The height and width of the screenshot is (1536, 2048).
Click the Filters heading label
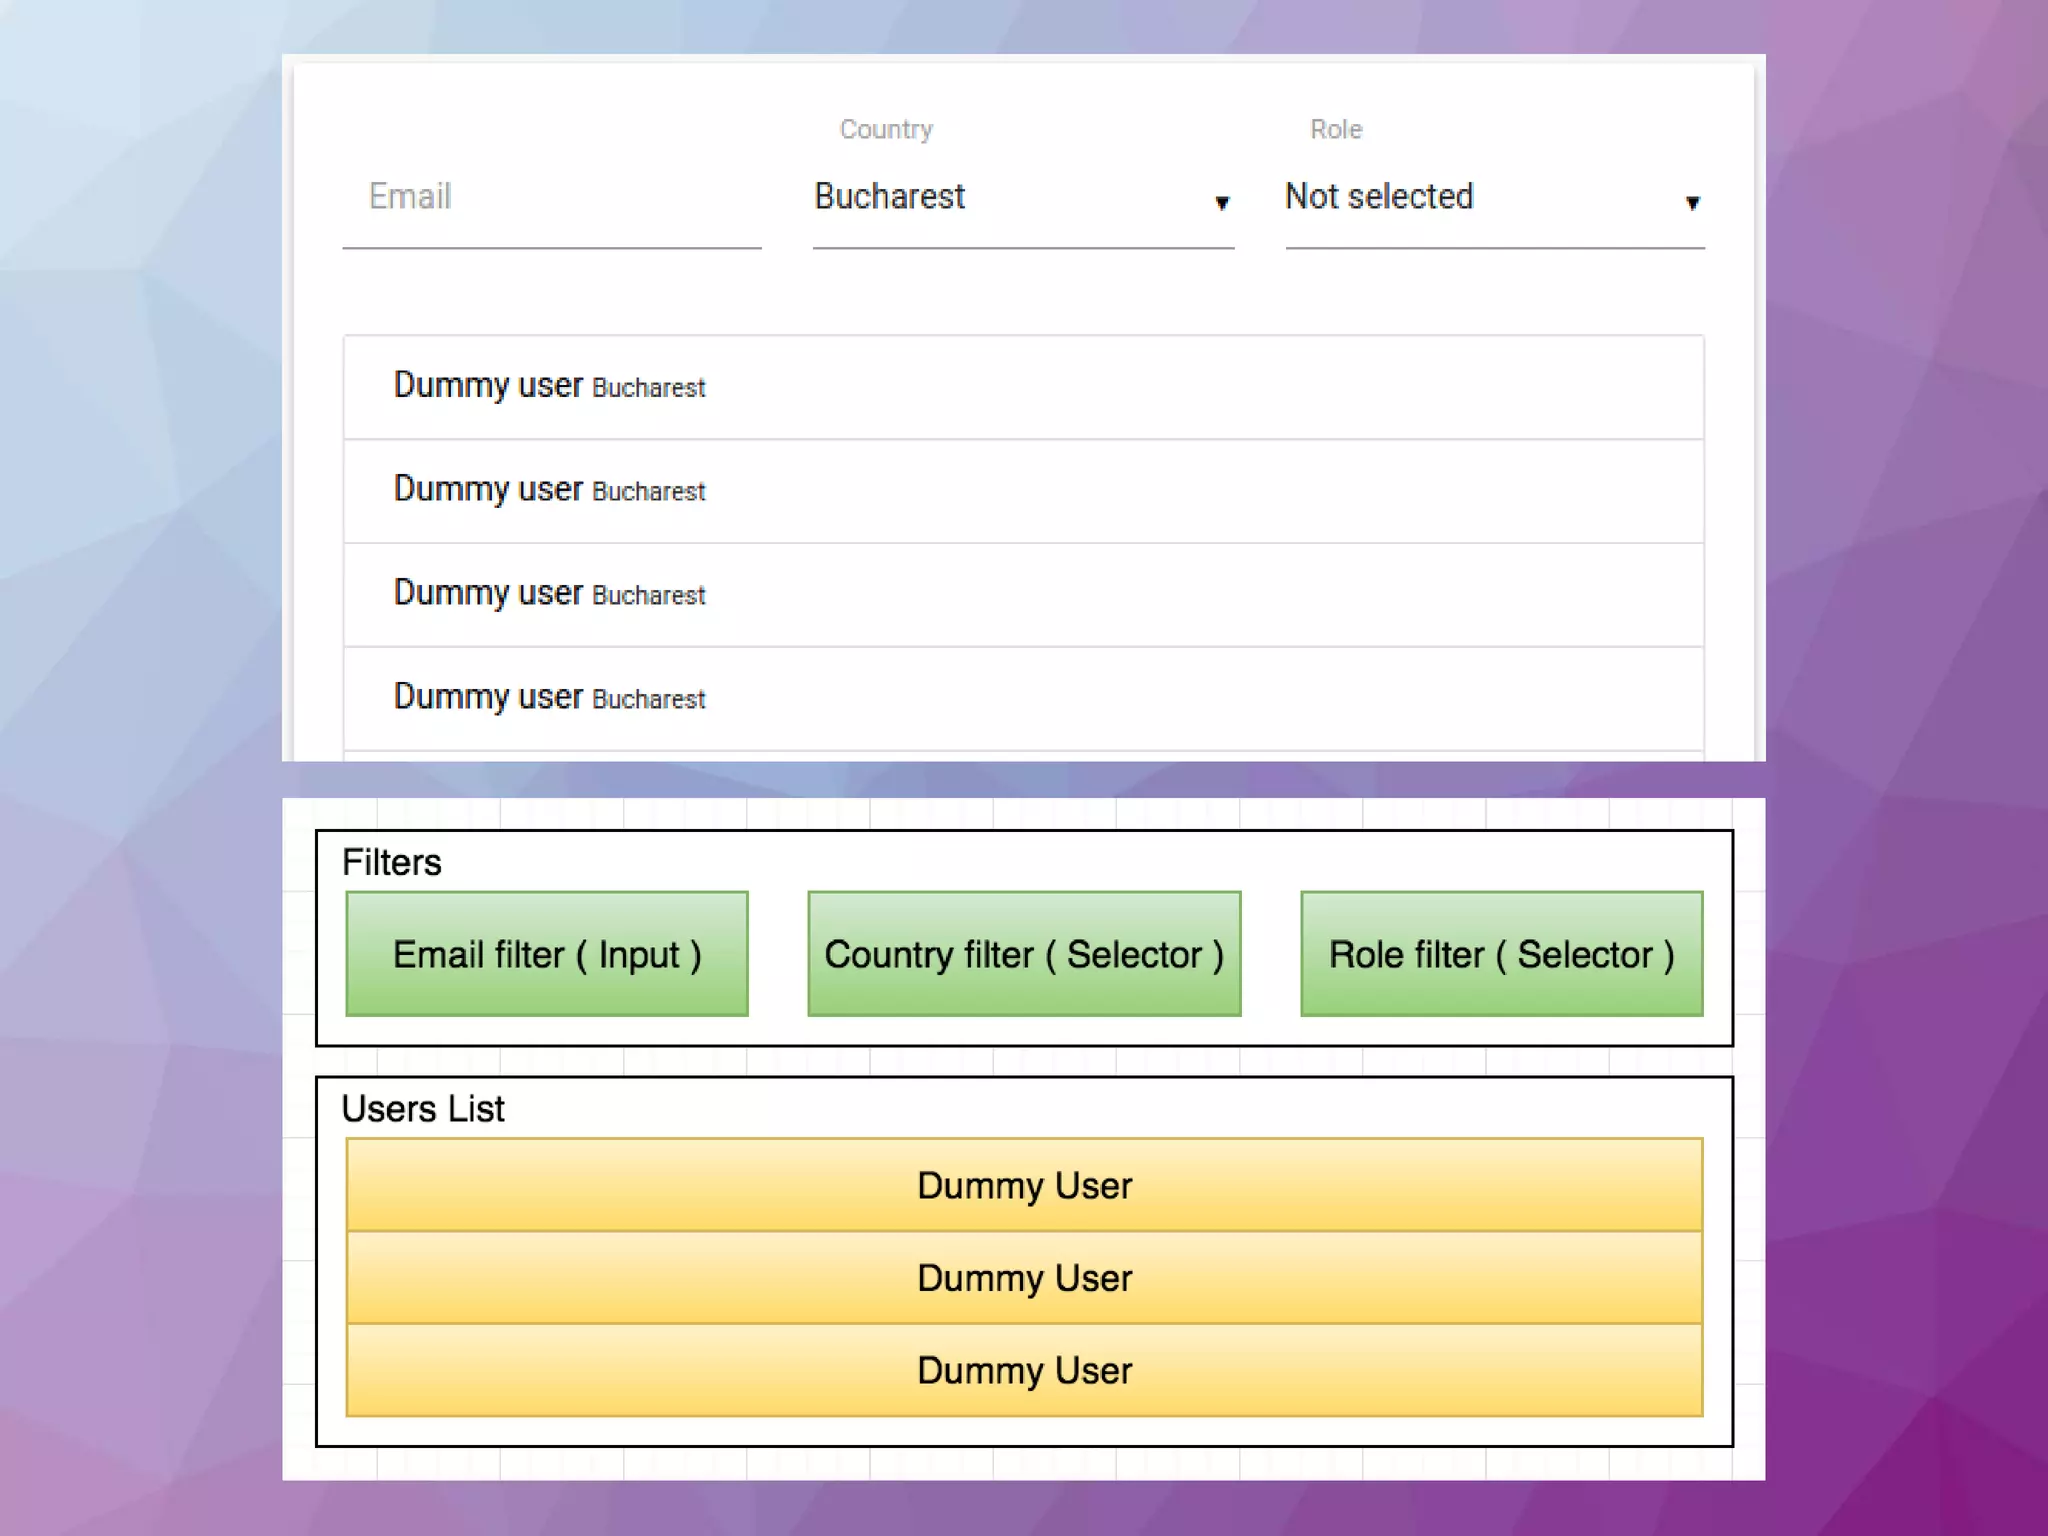[x=392, y=862]
